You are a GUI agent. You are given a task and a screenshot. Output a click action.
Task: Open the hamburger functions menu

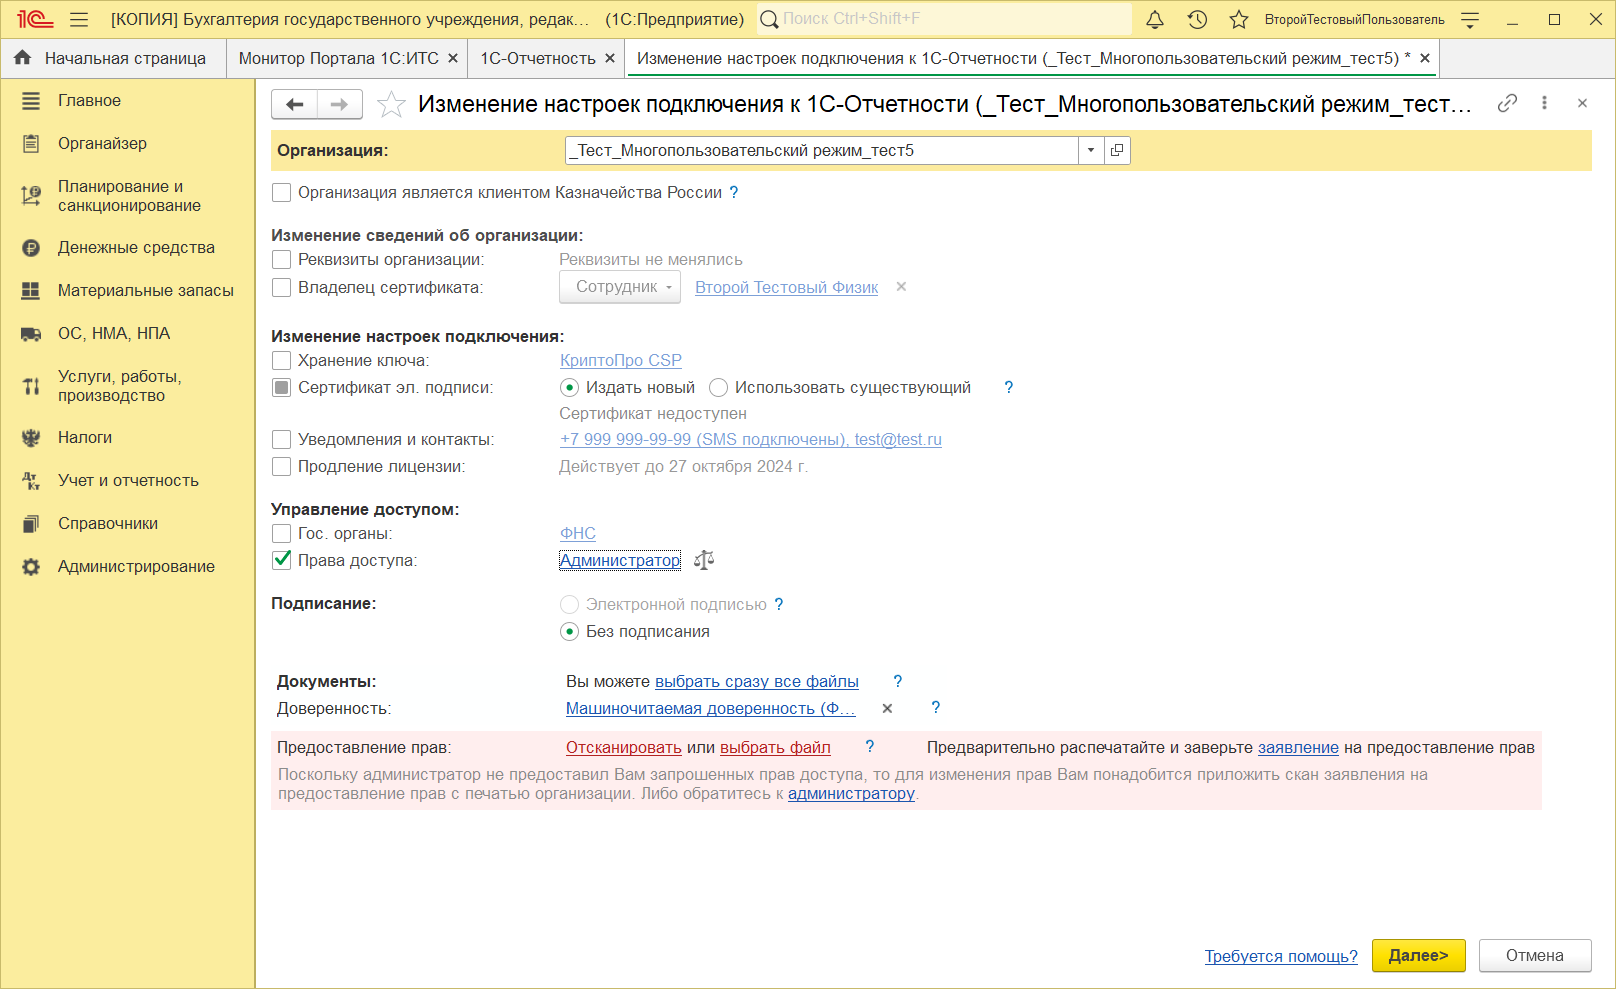pyautogui.click(x=80, y=19)
